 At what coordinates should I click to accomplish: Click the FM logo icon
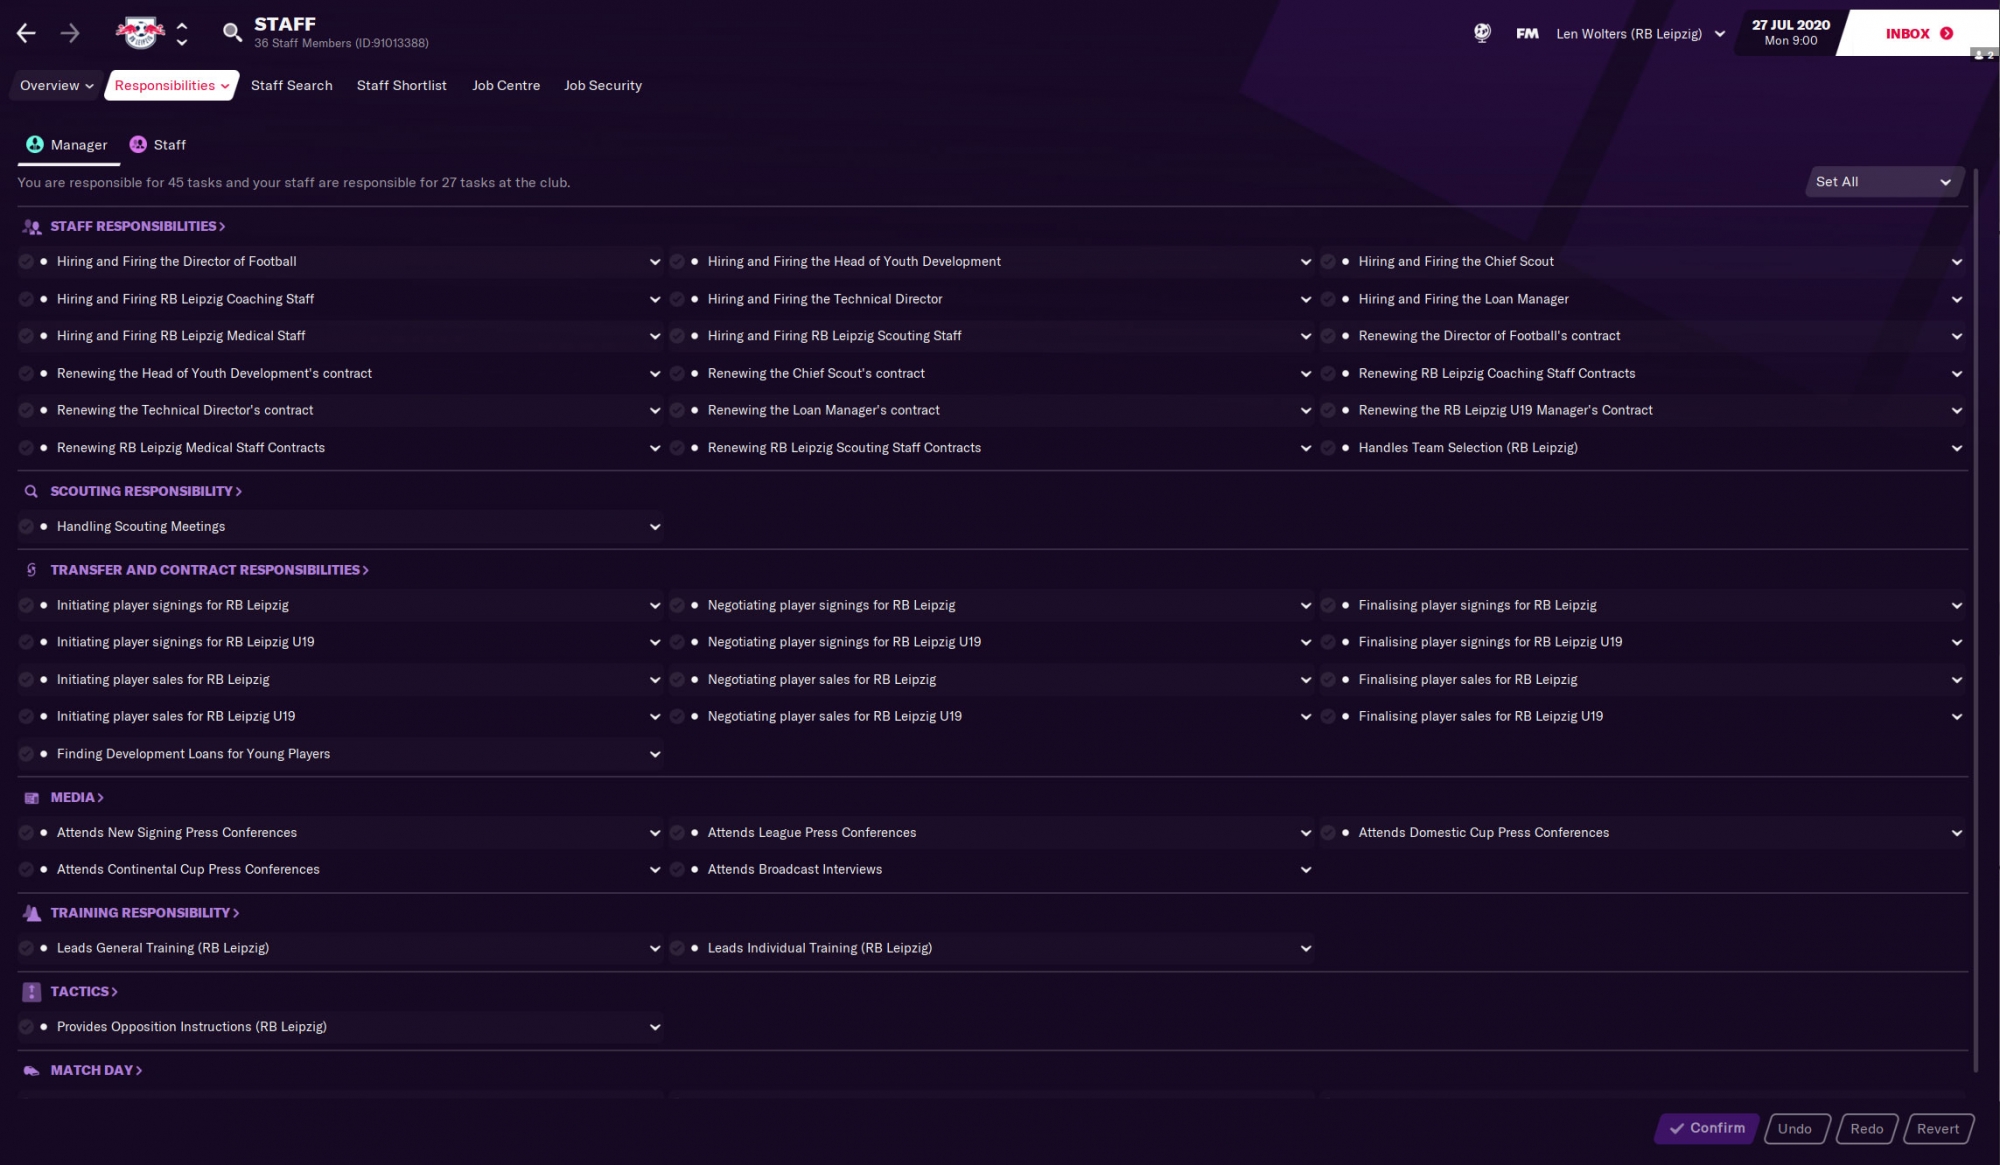coord(1527,33)
